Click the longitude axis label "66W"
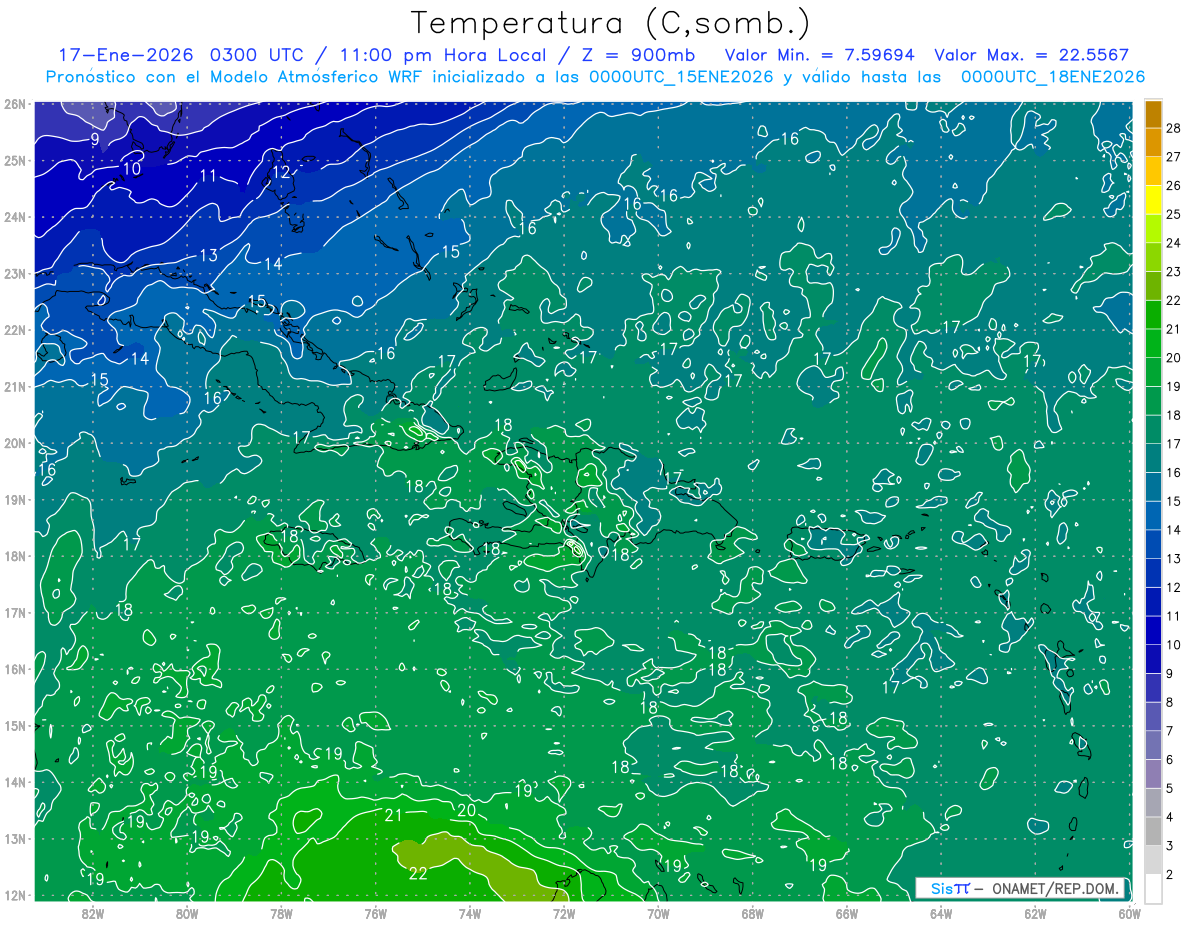This screenshot has height=927, width=1200. pyautogui.click(x=846, y=913)
